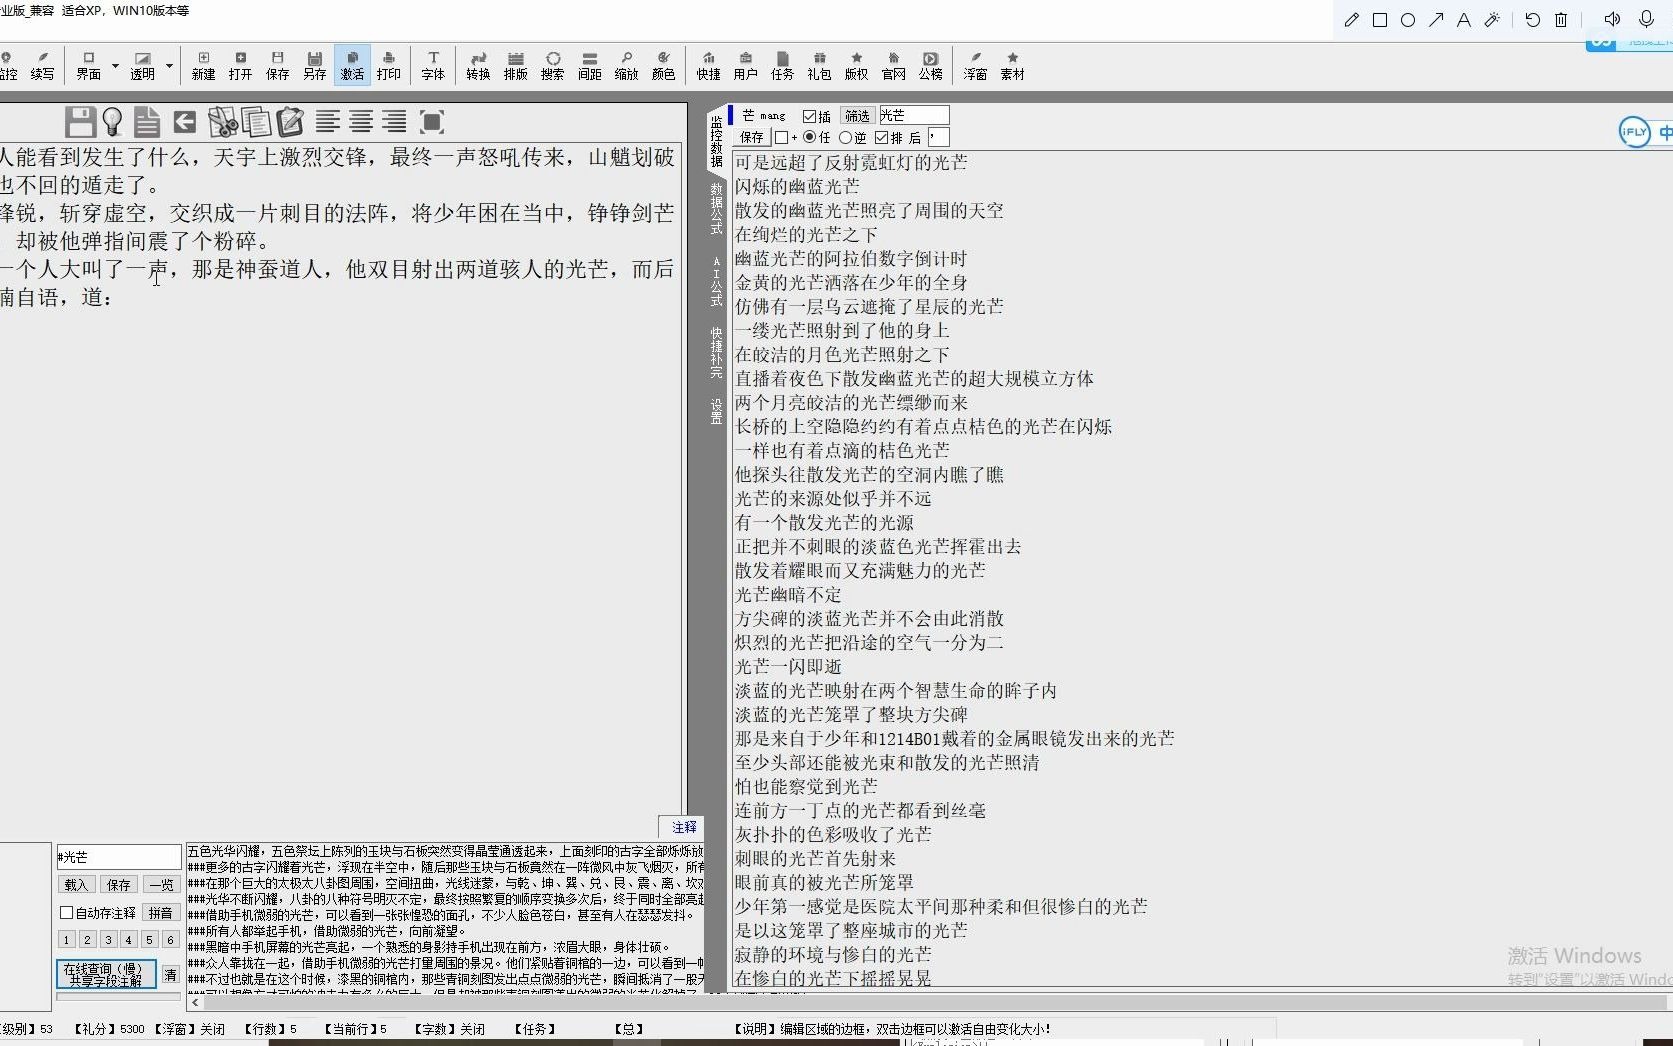Toggle the 自动存注释 checkbox
The image size is (1673, 1046).
point(67,913)
